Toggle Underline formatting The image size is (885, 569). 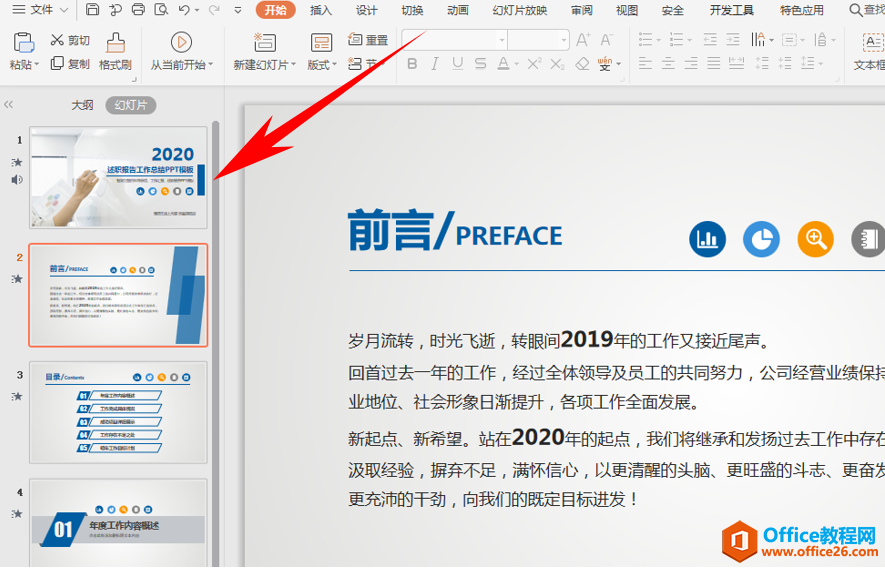tap(458, 64)
